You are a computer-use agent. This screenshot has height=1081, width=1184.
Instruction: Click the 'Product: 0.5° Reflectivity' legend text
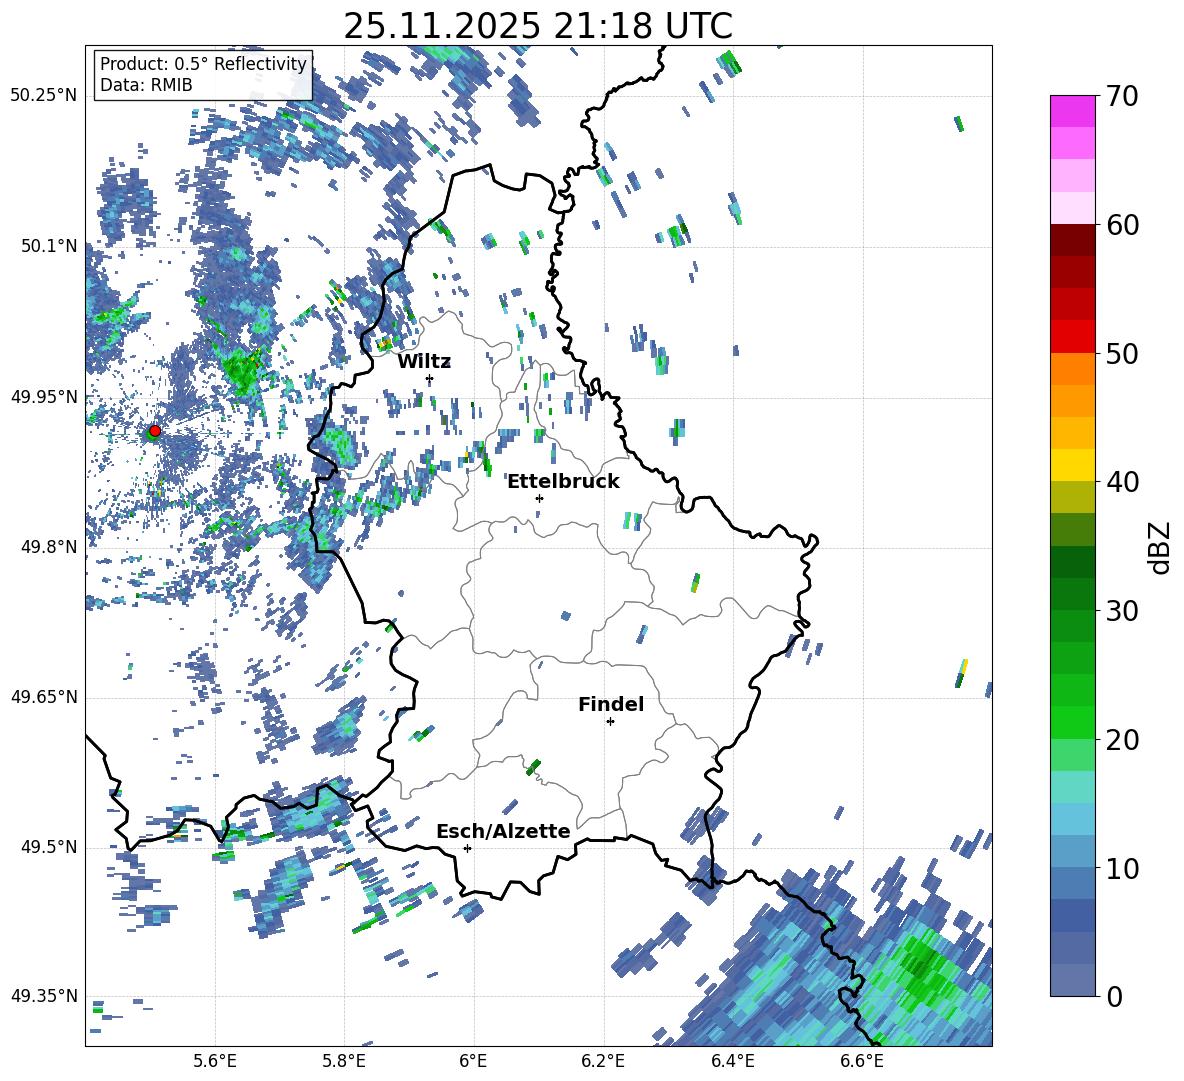tap(203, 64)
